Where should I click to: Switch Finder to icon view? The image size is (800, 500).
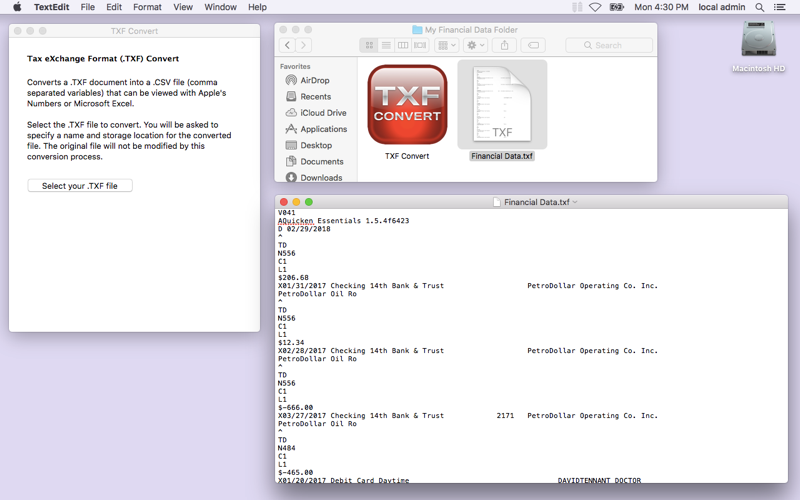(369, 45)
